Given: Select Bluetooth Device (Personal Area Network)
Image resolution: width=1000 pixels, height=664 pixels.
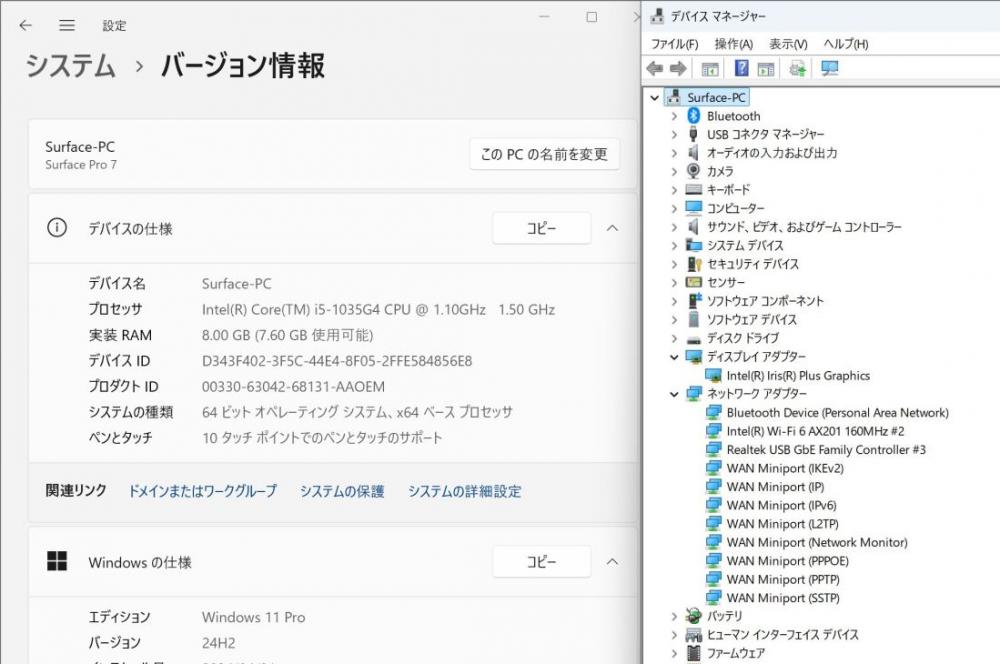Looking at the screenshot, I should 837,413.
